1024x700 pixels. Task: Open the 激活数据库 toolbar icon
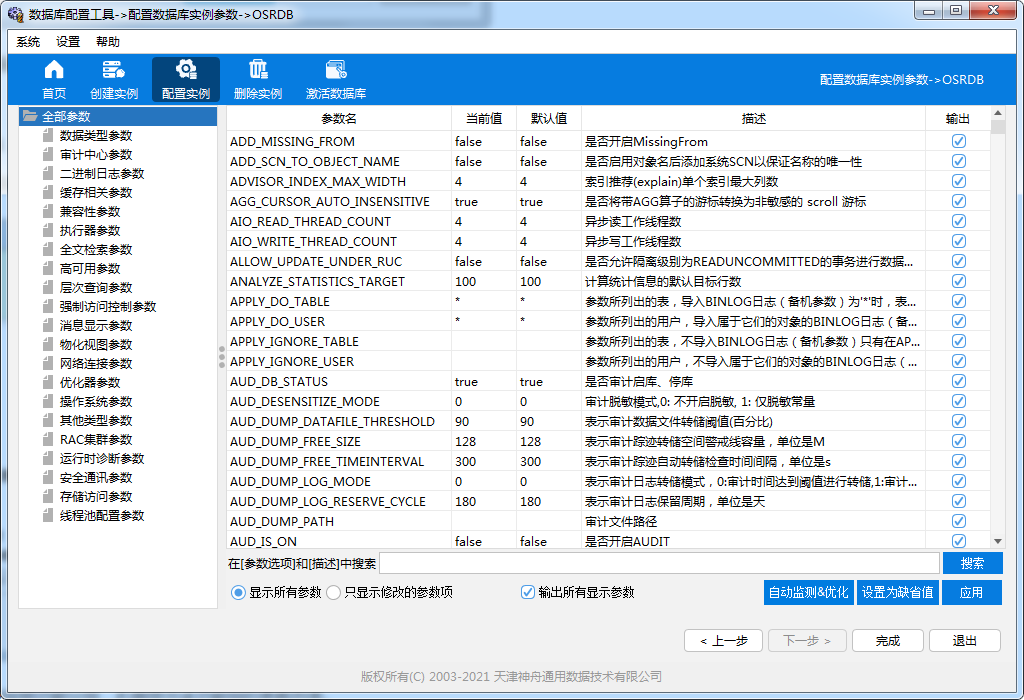335,70
